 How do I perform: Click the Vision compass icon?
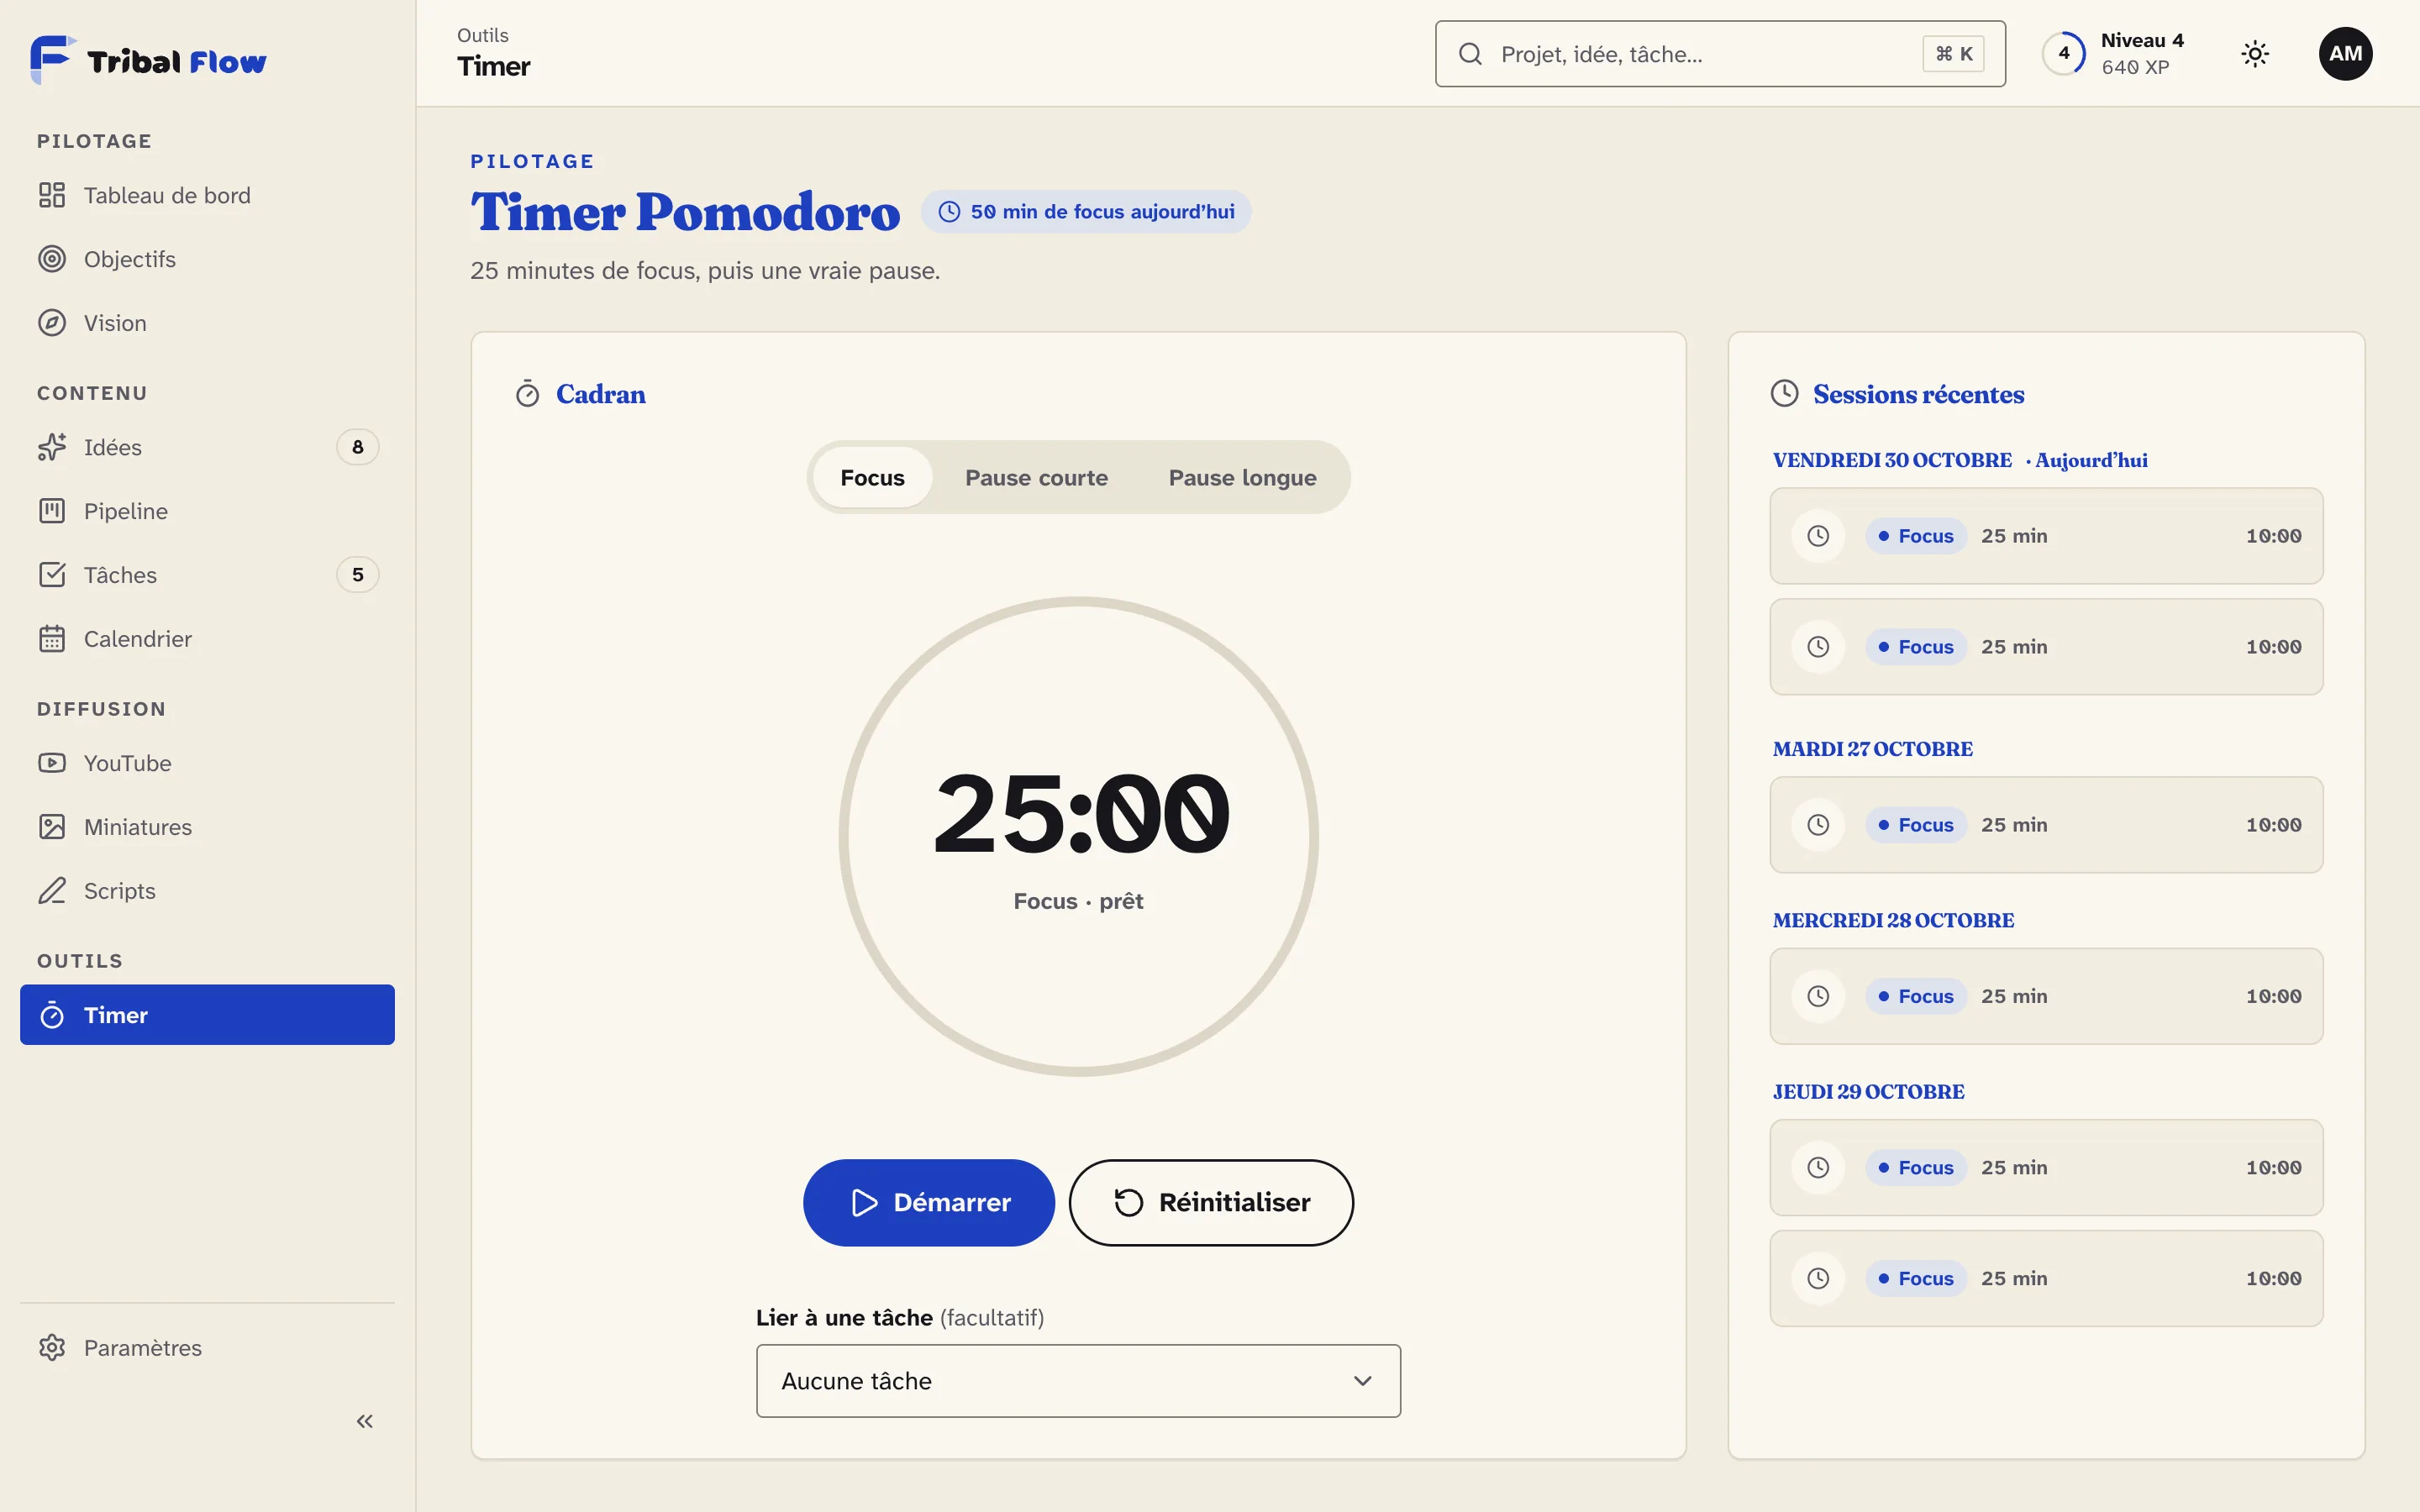pos(52,323)
